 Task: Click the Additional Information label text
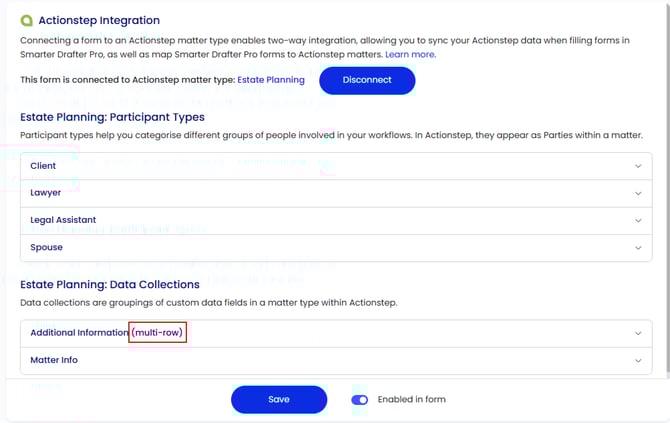pyautogui.click(x=79, y=333)
